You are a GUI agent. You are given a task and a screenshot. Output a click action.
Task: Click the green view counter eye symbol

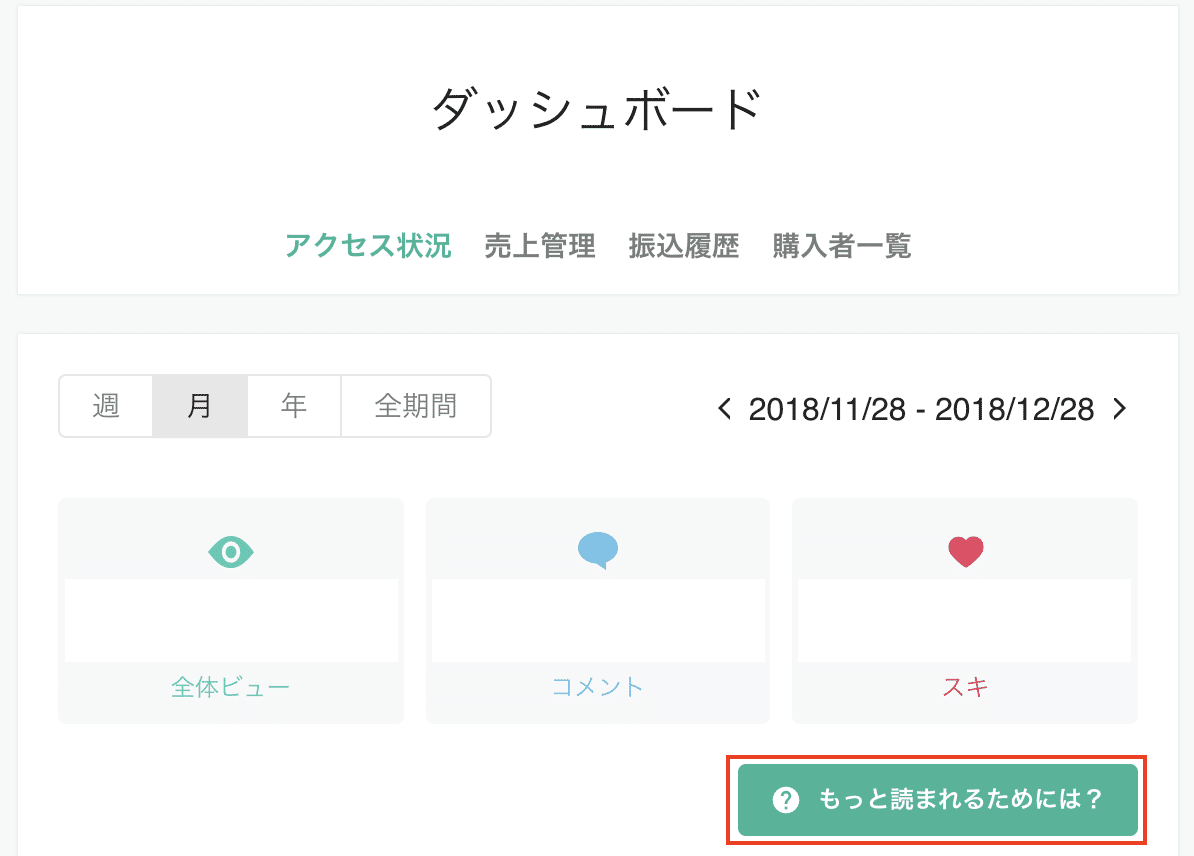[231, 551]
